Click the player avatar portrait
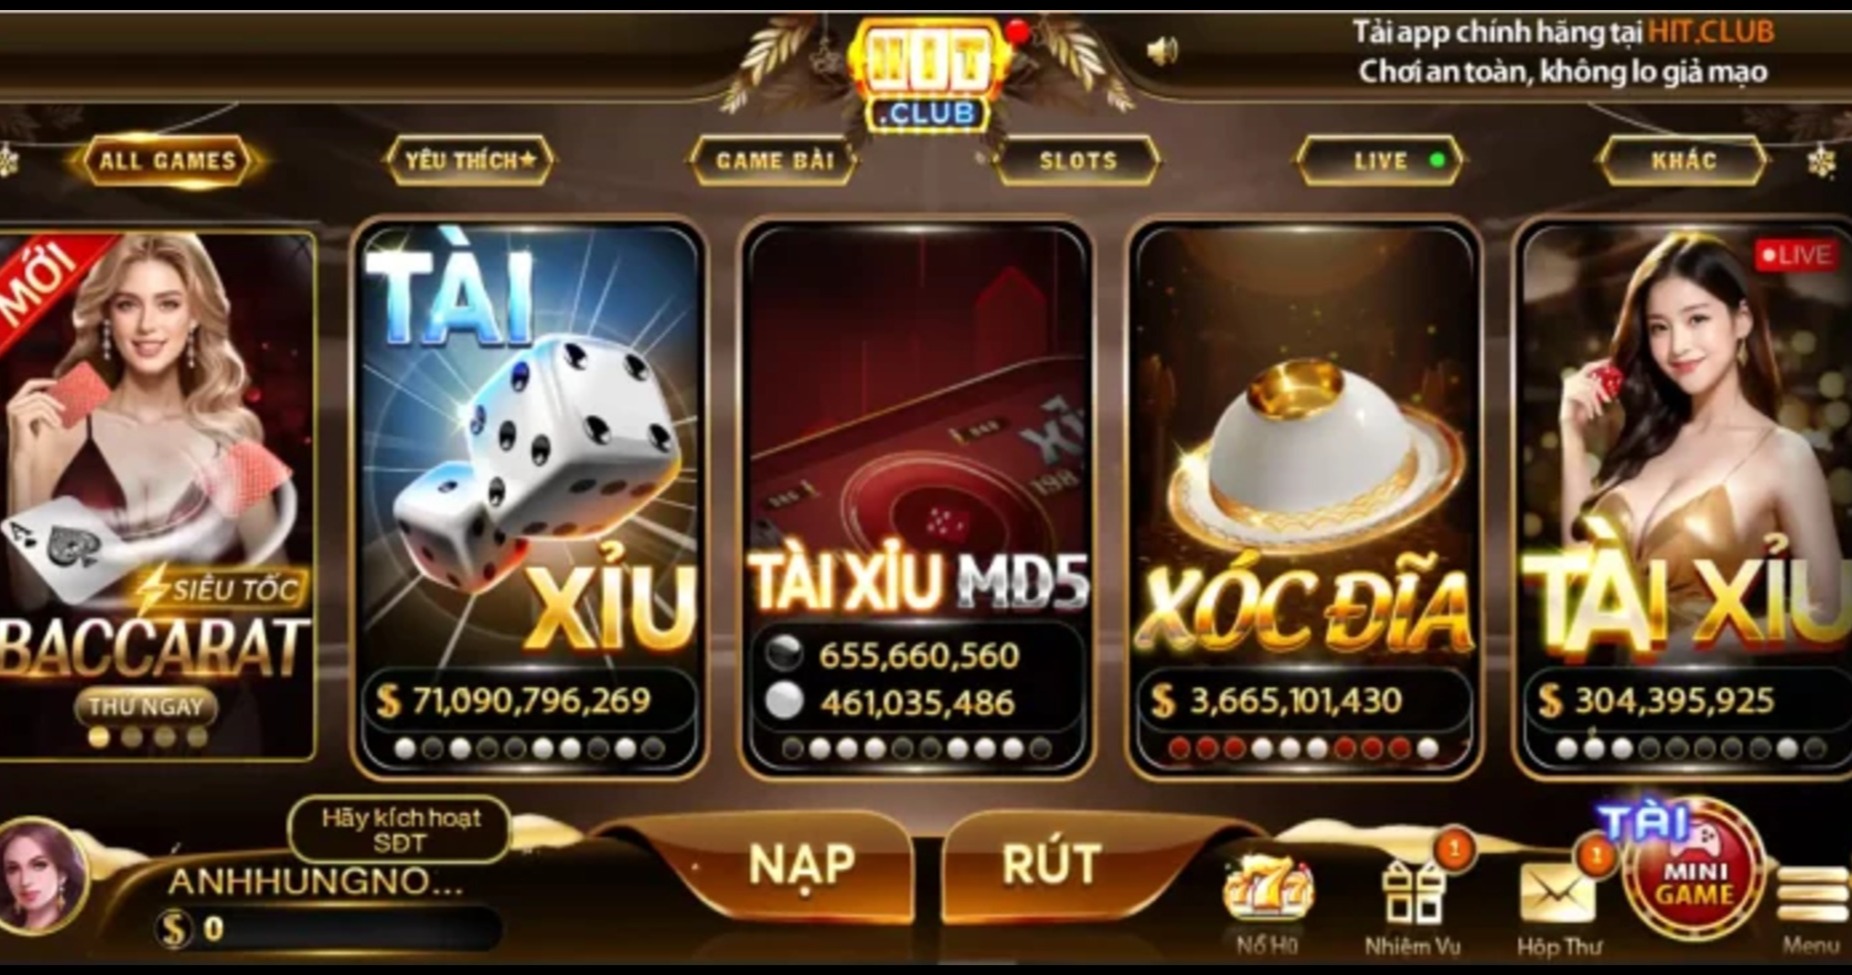The image size is (1852, 975). click(x=42, y=876)
